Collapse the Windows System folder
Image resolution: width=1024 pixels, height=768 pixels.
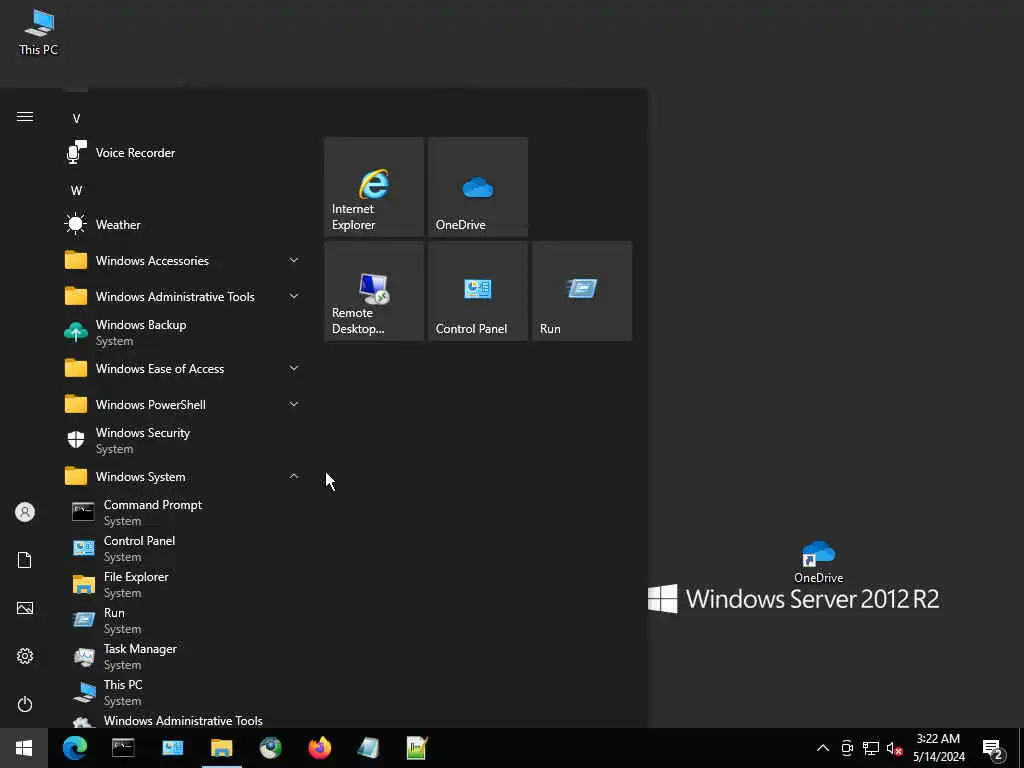tap(183, 477)
